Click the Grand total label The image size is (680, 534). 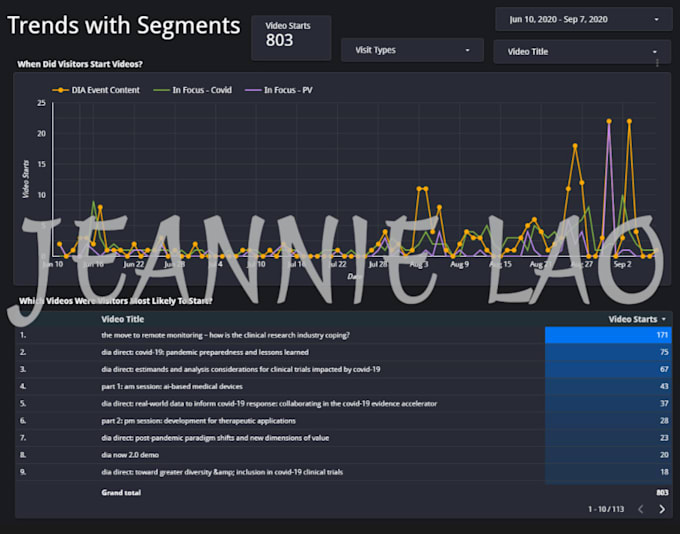click(121, 493)
